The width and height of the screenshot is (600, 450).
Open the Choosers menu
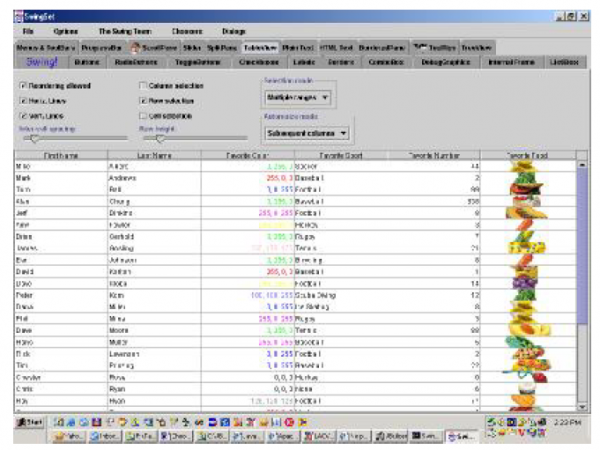point(187,32)
